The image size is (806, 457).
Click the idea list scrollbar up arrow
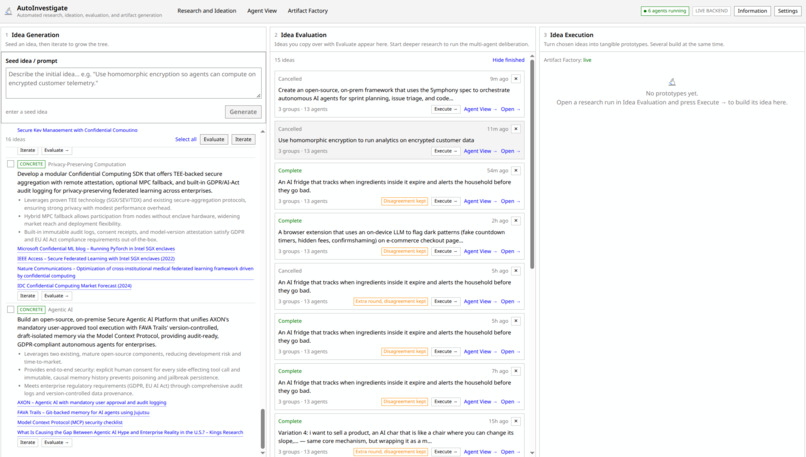pyautogui.click(x=263, y=132)
